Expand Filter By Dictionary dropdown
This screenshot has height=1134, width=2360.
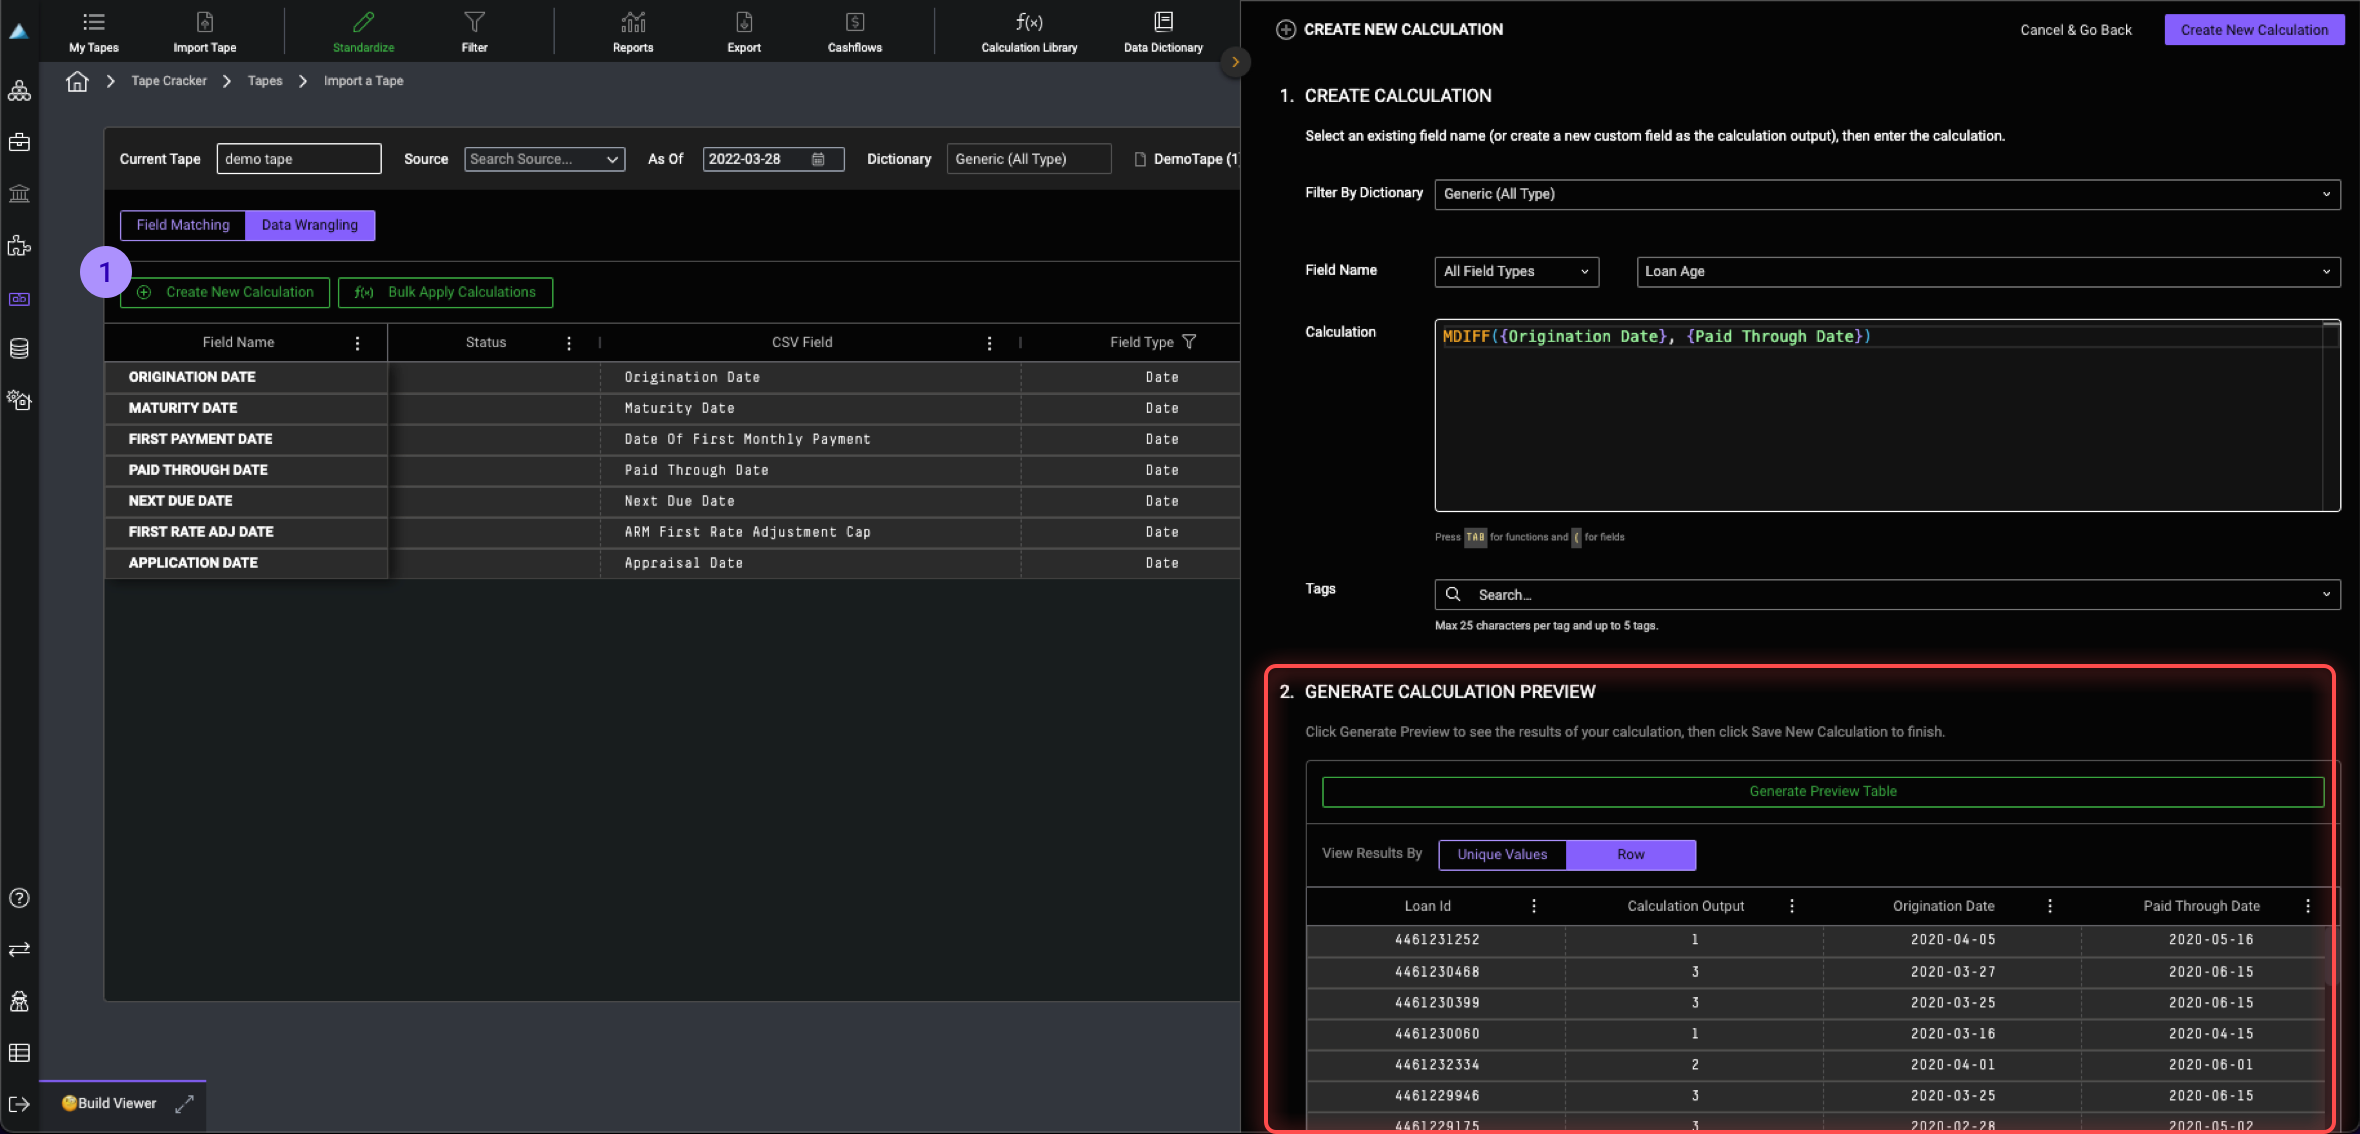(1886, 194)
